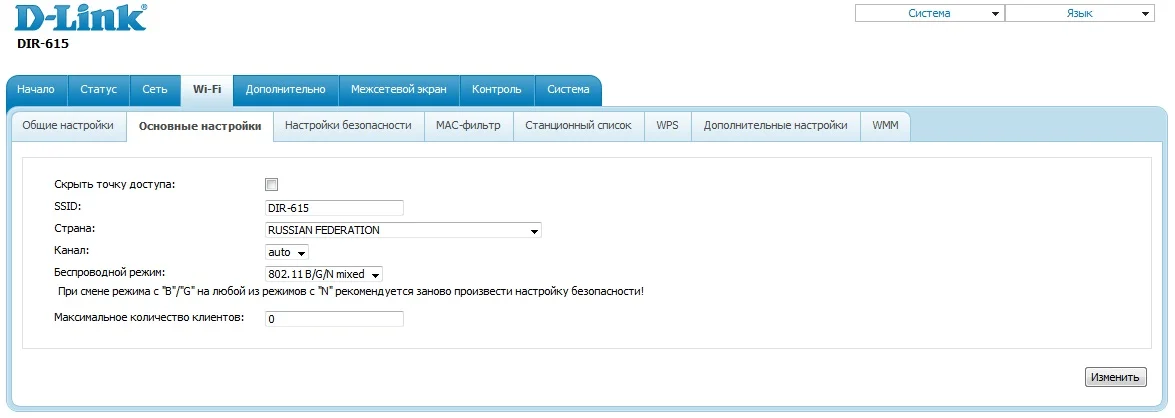Click into the SSID field DIR-615
The width and height of the screenshot is (1175, 418).
coord(334,208)
